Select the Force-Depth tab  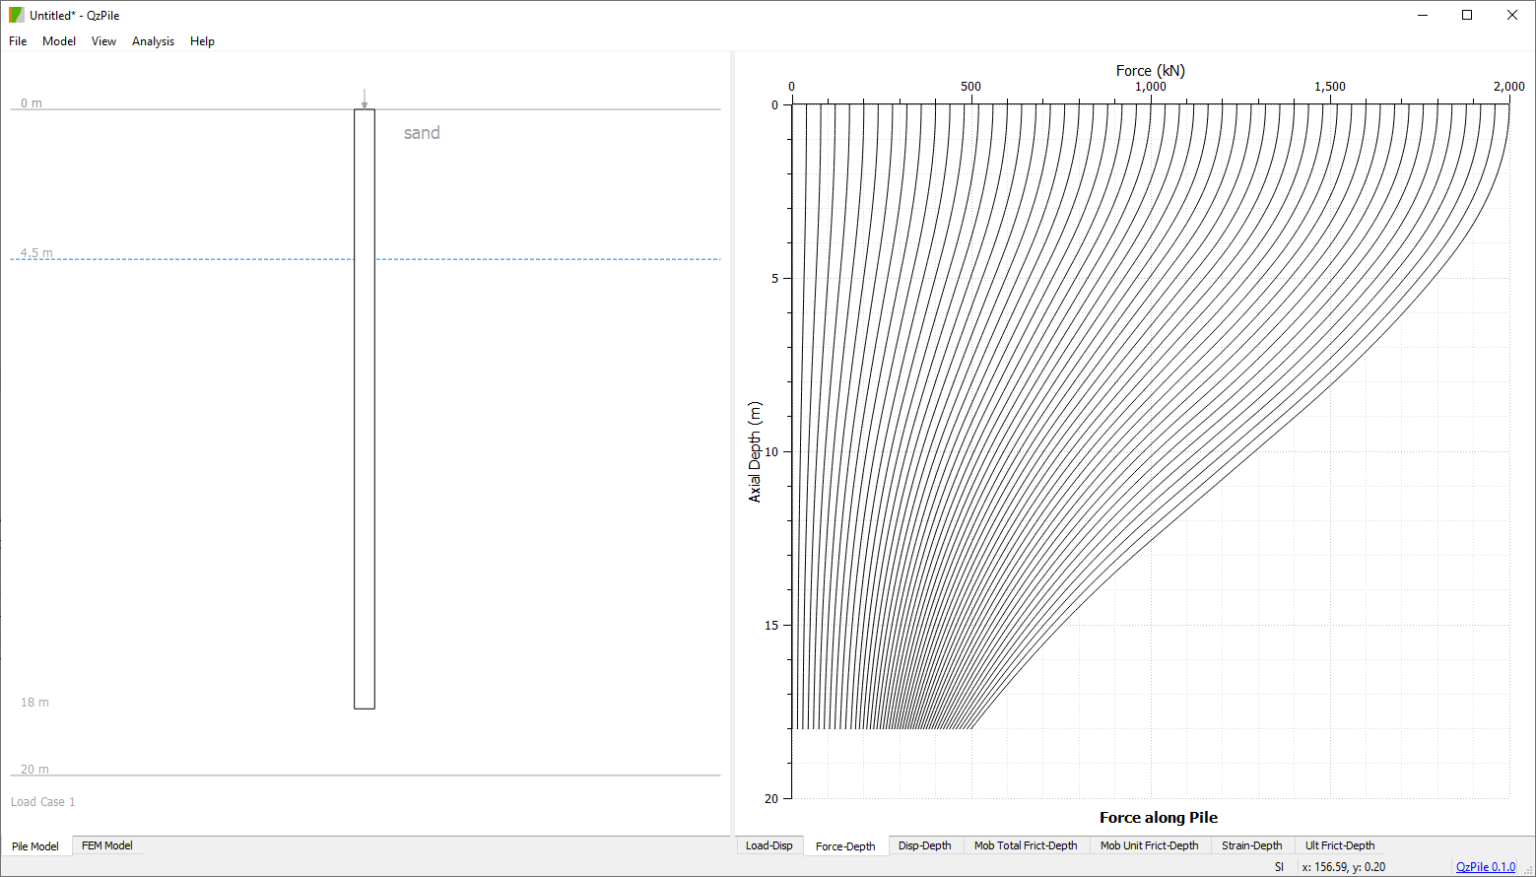point(845,846)
